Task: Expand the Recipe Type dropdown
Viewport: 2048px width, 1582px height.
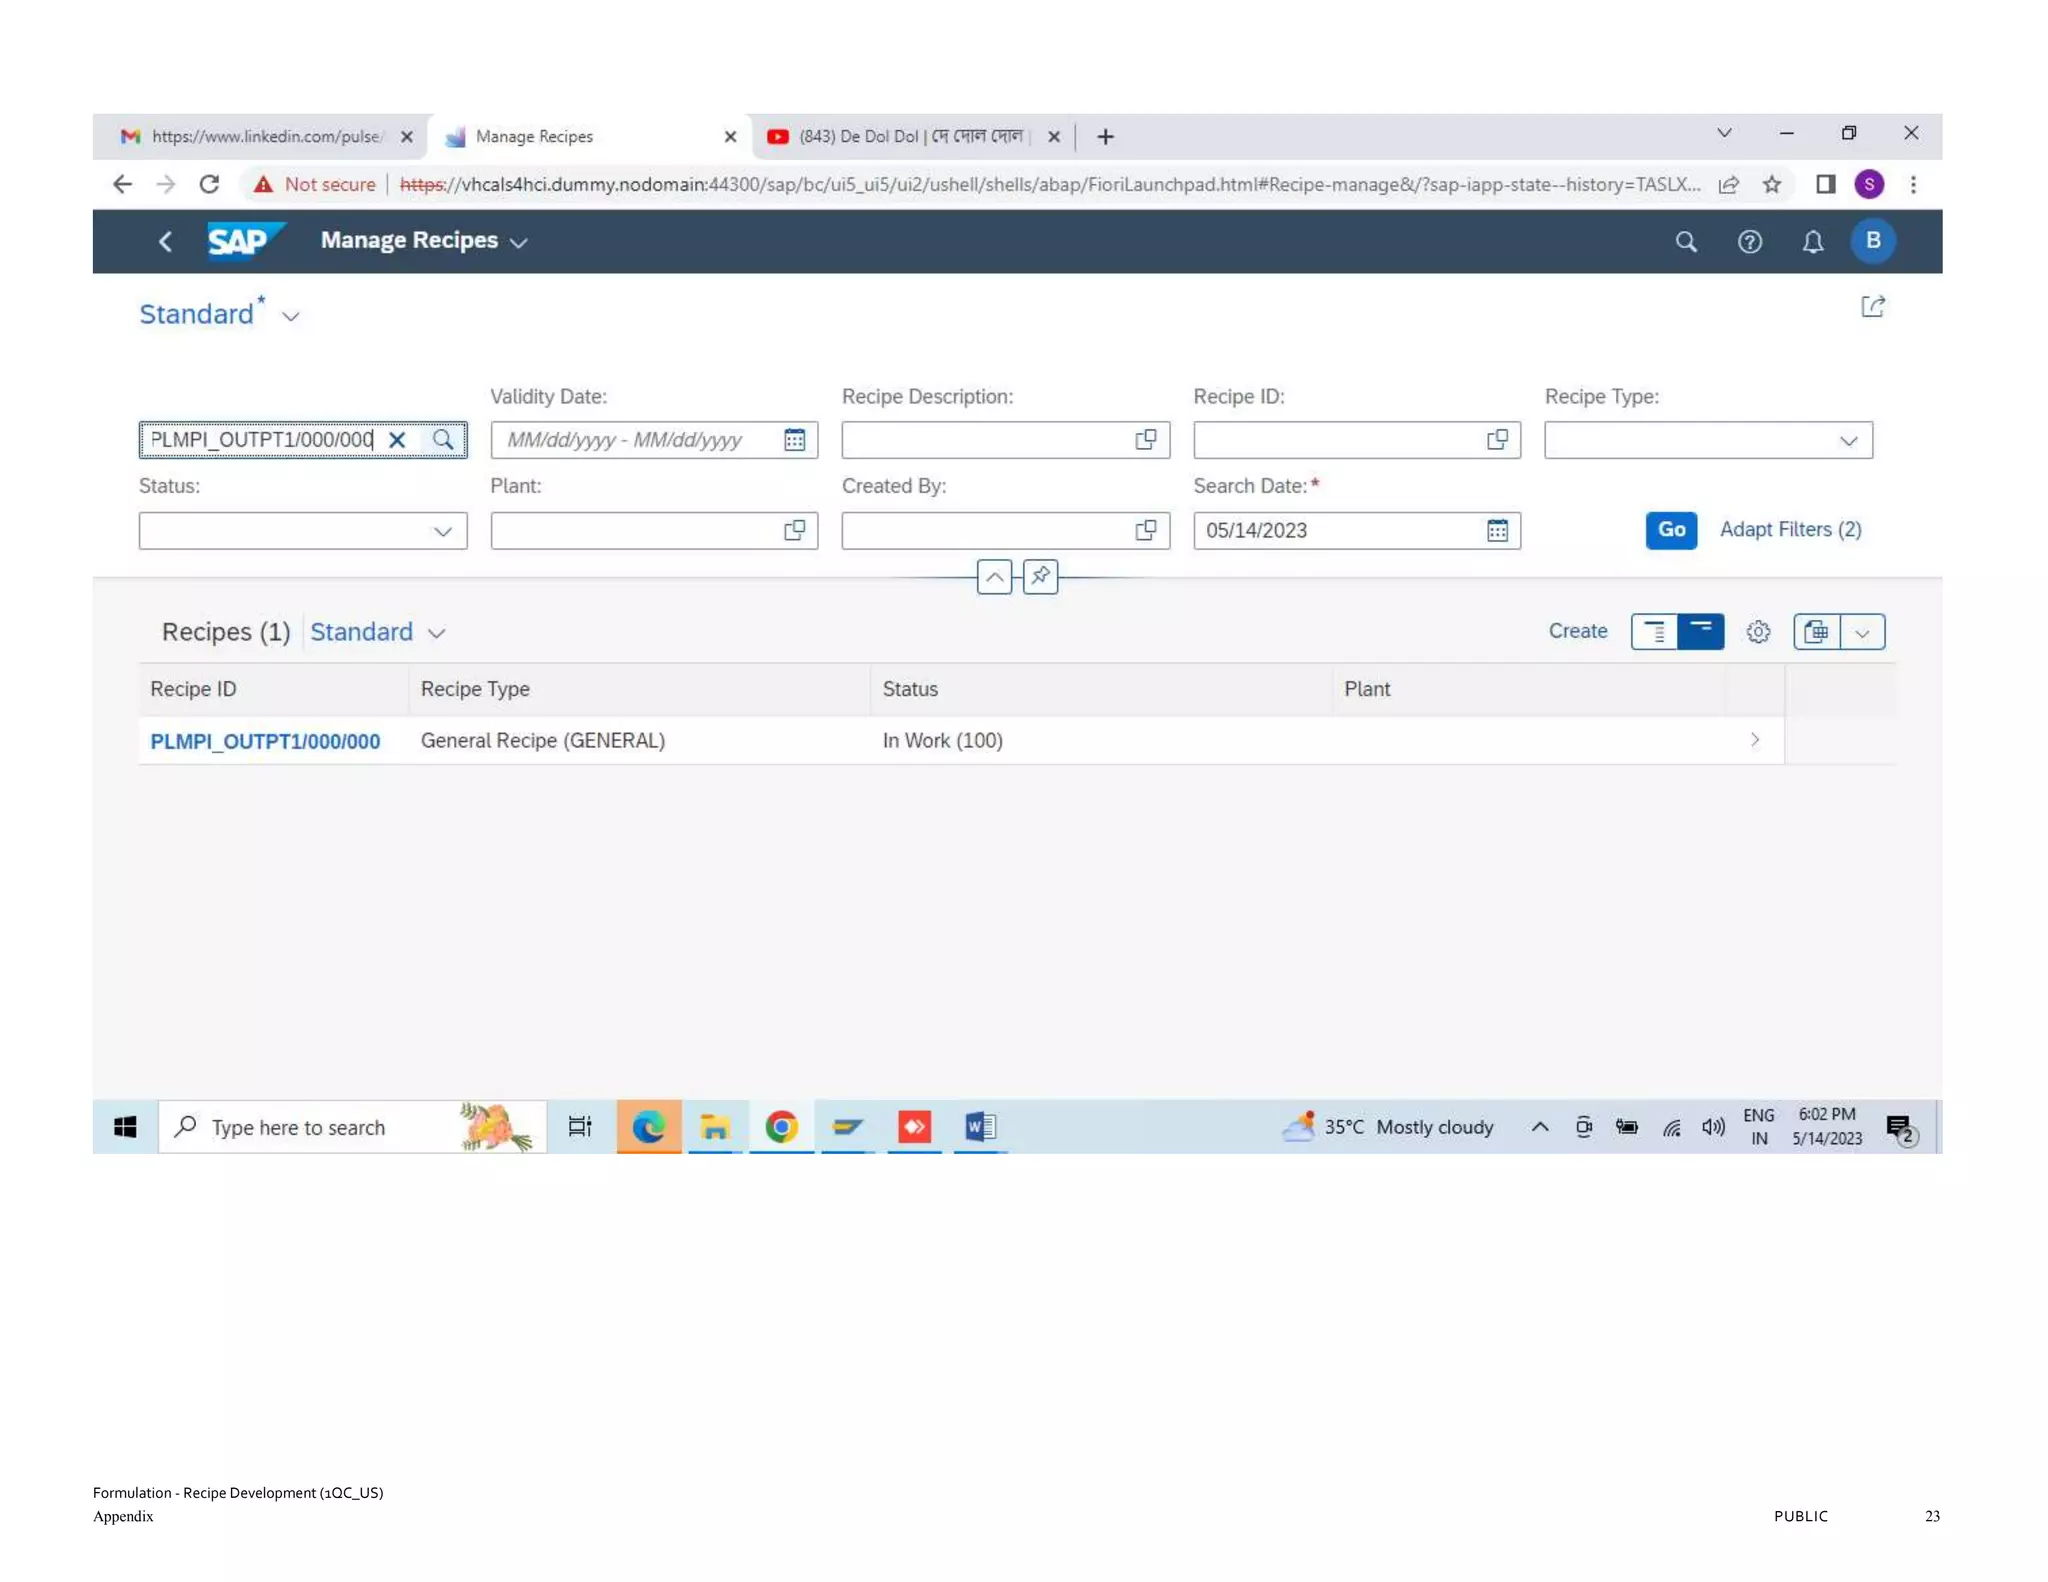Action: [x=1847, y=441]
